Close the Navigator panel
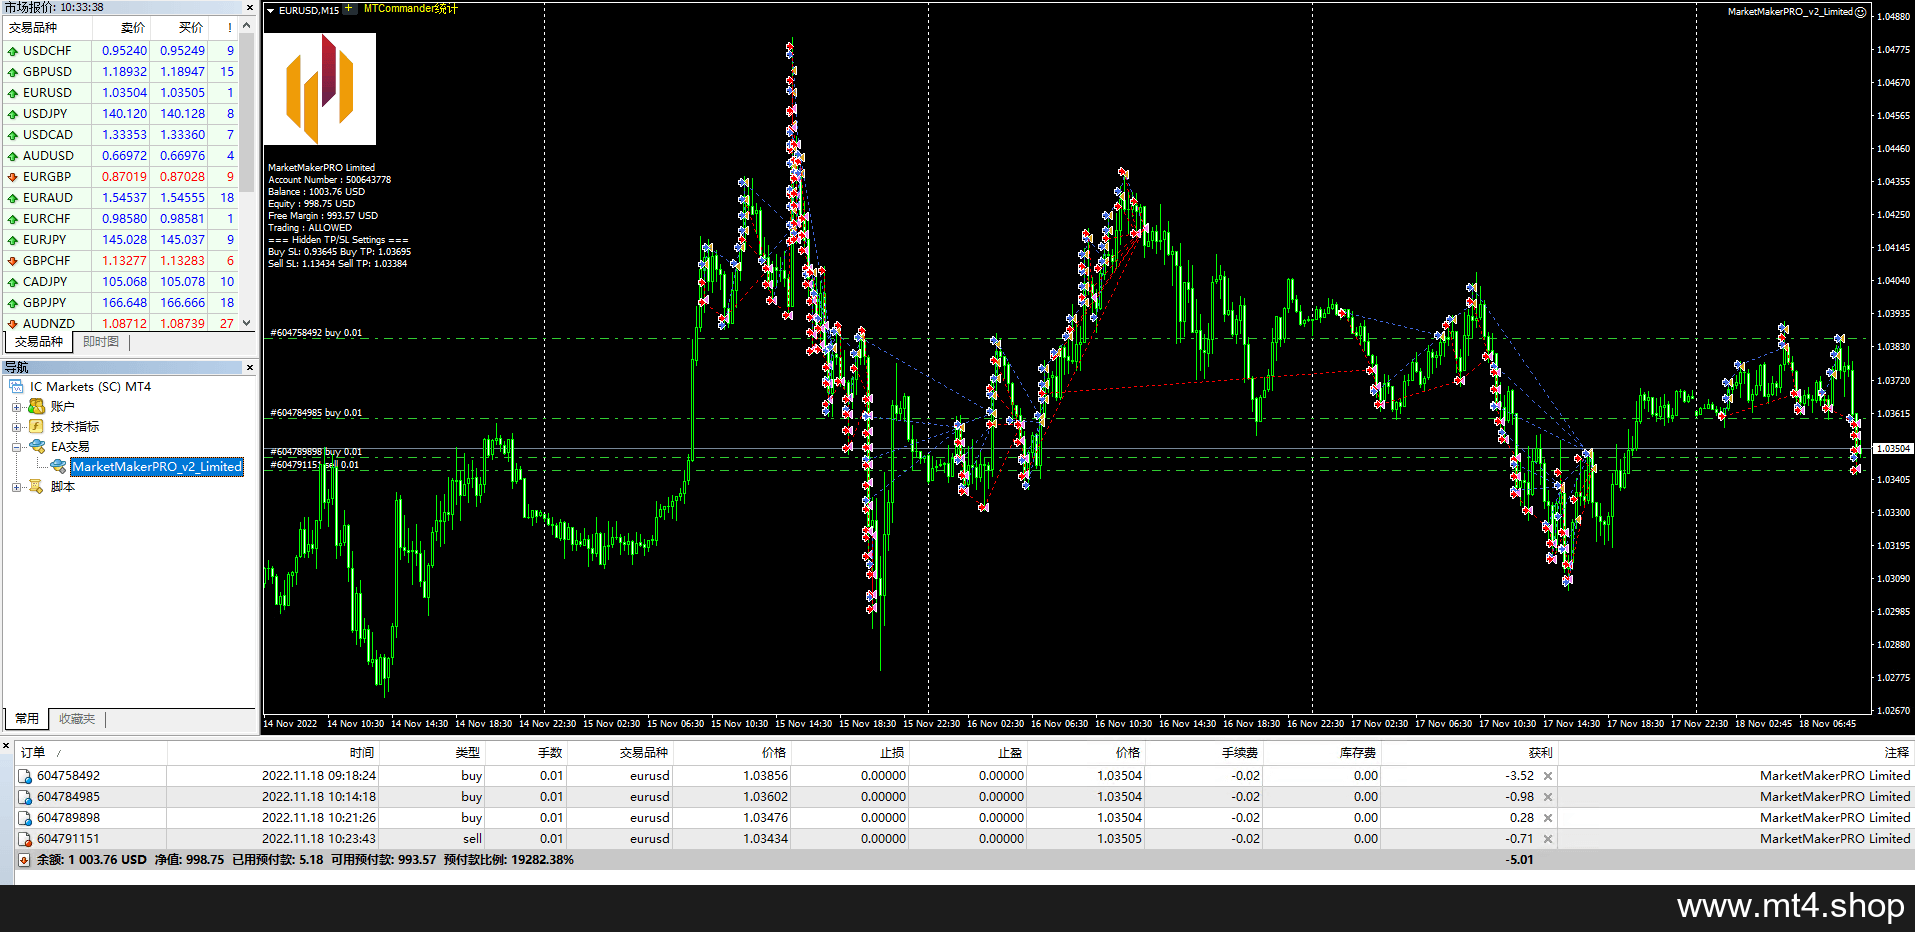This screenshot has height=932, width=1915. coord(250,368)
